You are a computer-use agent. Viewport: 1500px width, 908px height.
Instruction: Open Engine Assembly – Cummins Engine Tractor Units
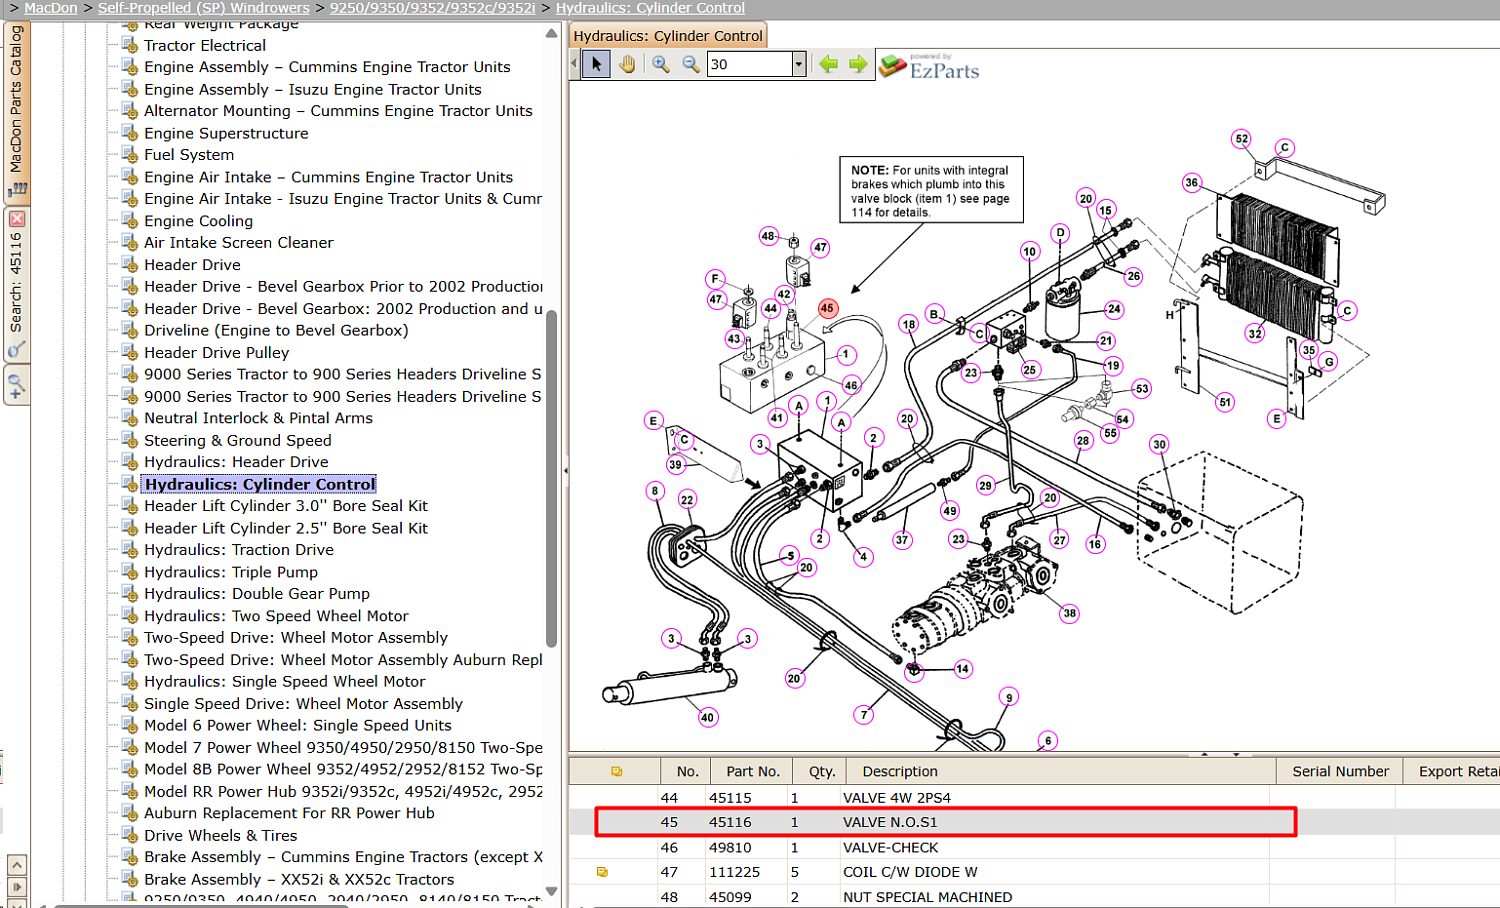pos(327,67)
